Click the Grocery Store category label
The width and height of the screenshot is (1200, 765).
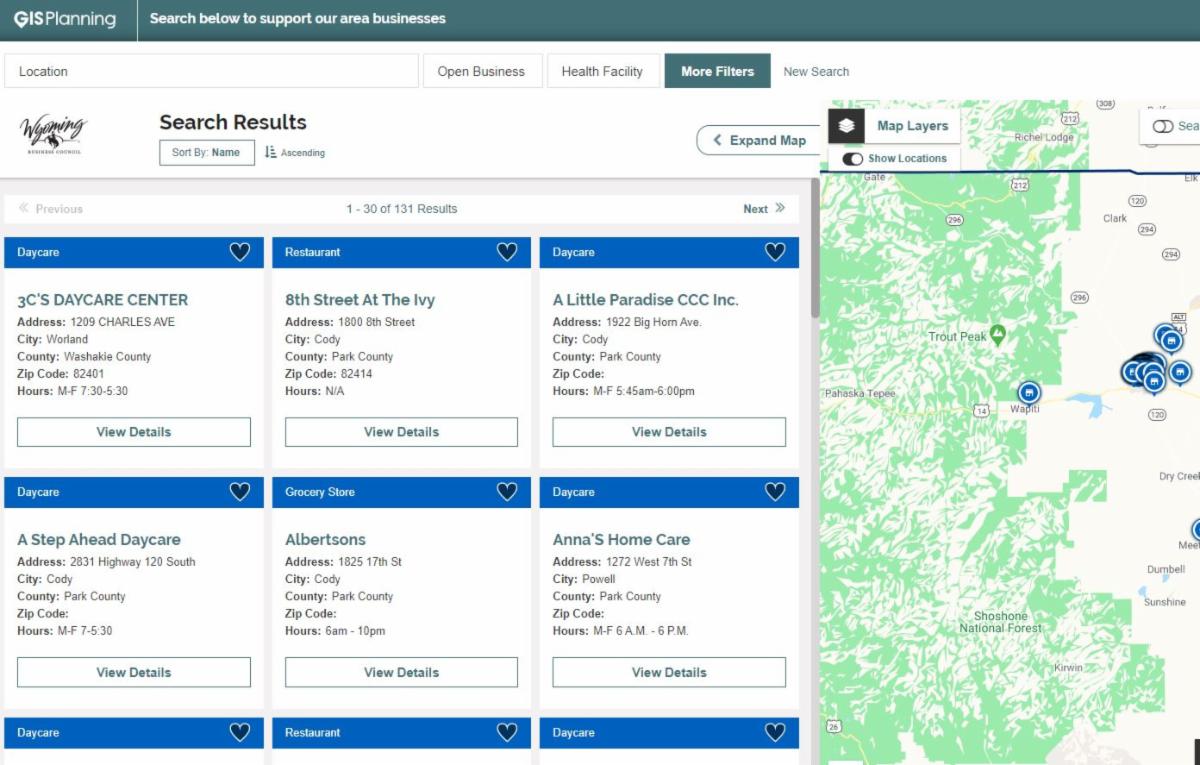(320, 492)
